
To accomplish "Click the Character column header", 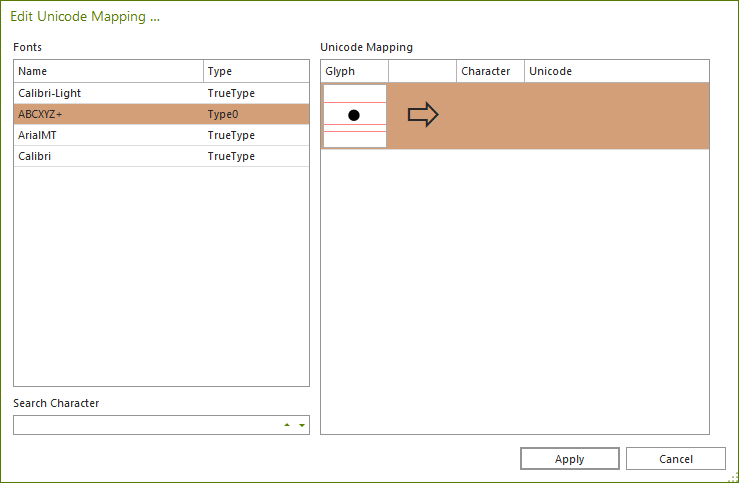I will point(490,71).
